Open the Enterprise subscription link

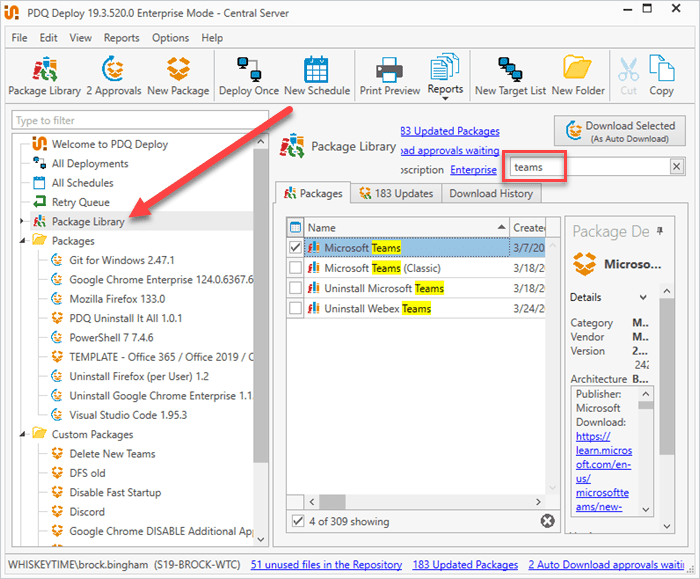coord(473,170)
